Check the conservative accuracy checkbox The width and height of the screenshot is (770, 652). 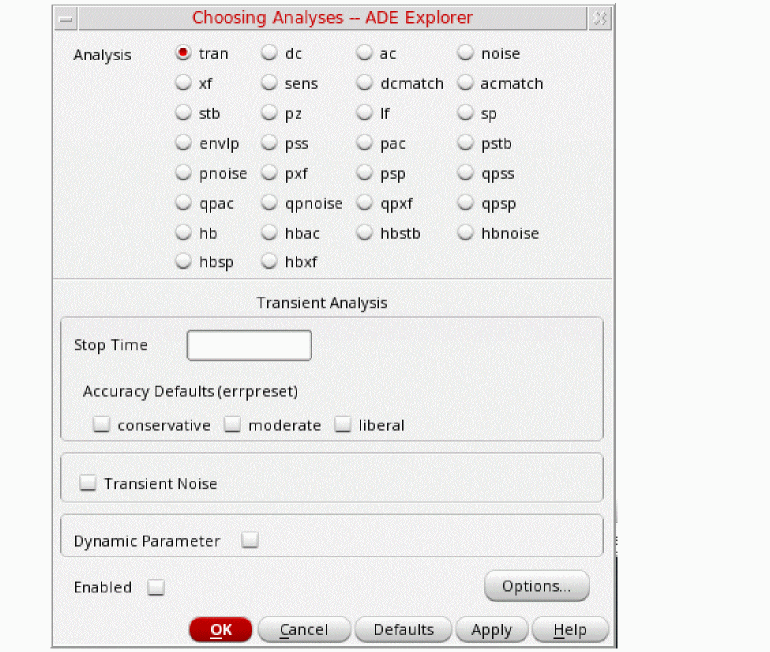102,424
